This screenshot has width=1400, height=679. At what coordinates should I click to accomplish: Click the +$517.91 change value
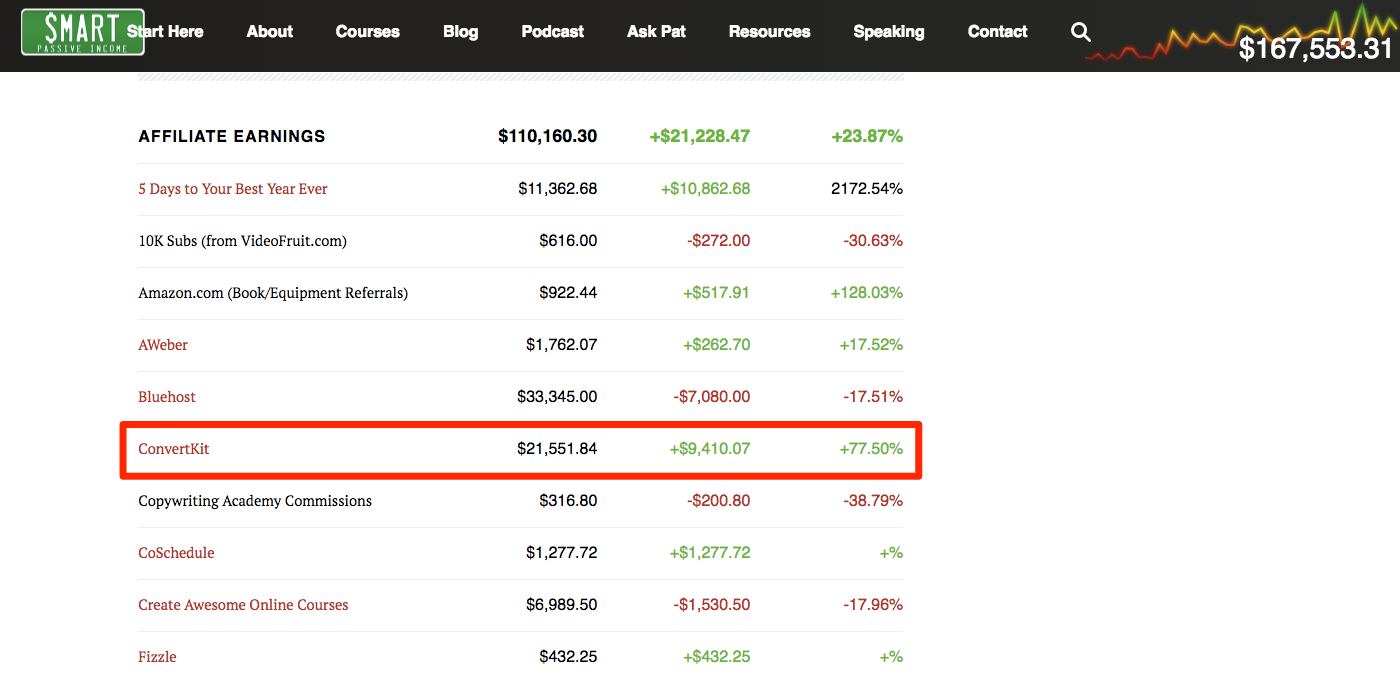coord(717,293)
